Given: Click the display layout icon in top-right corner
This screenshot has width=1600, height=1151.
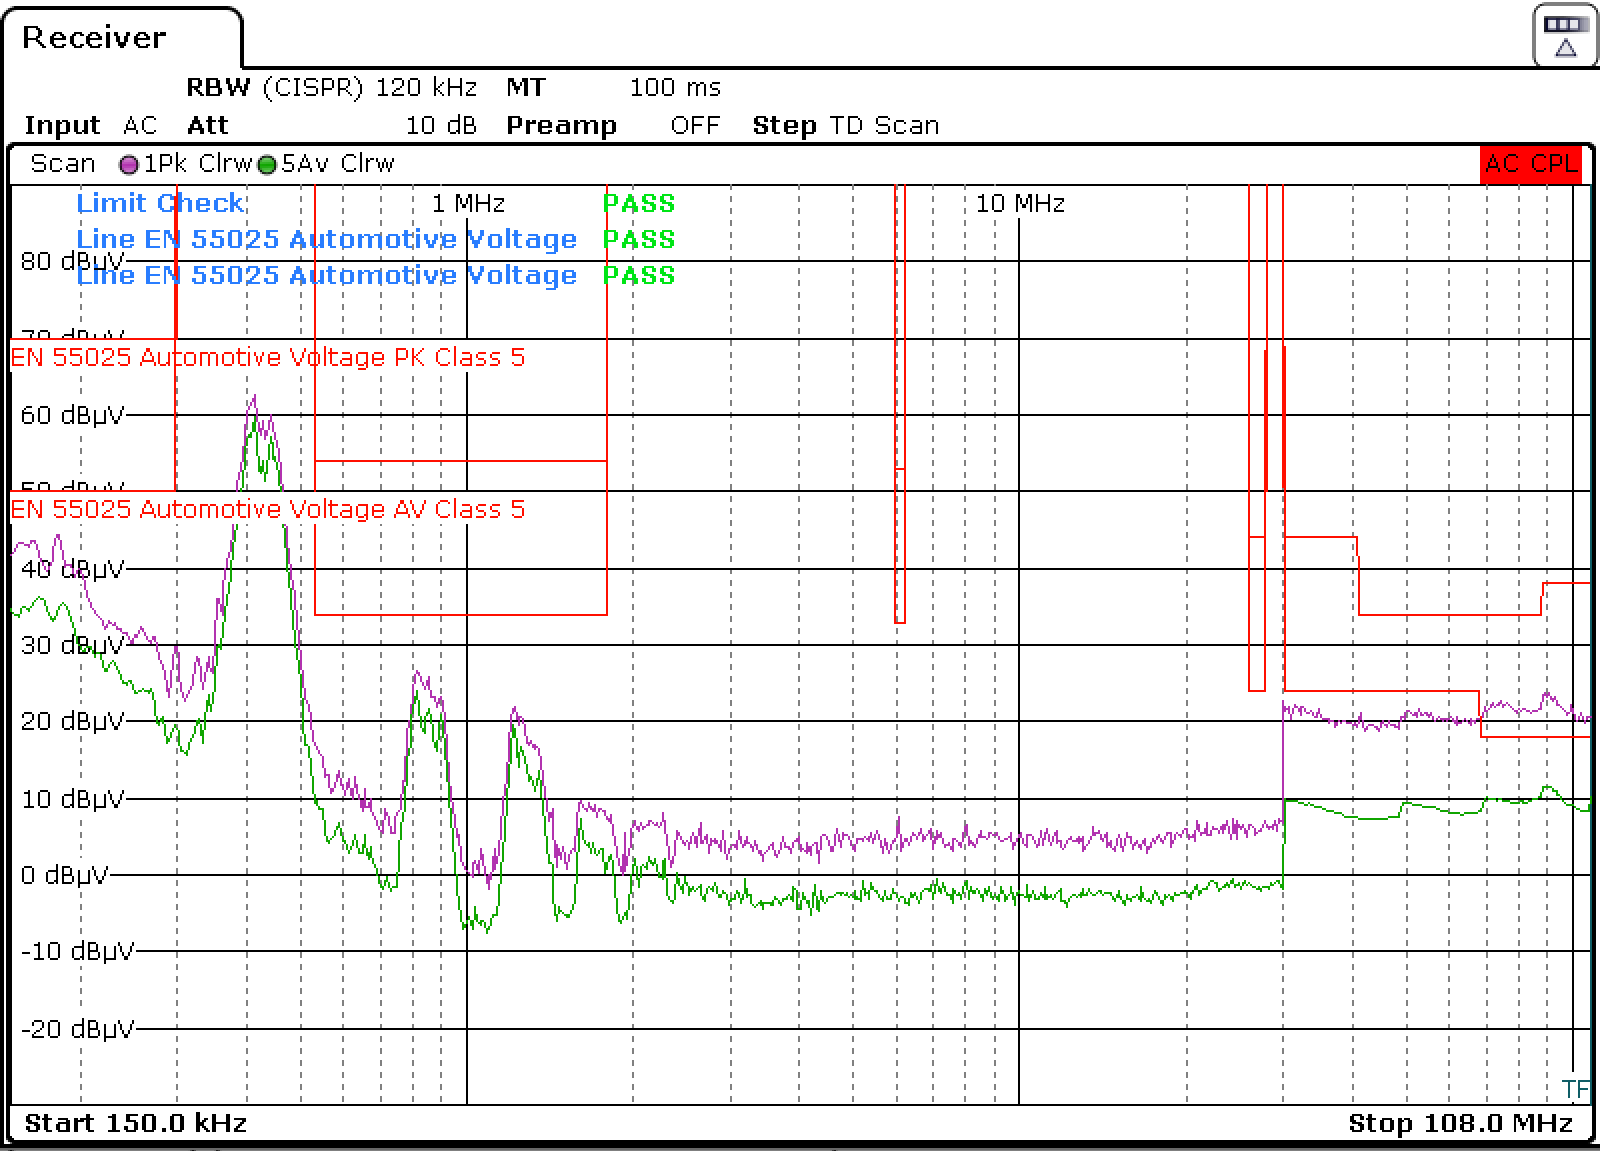Looking at the screenshot, I should coord(1564,33).
